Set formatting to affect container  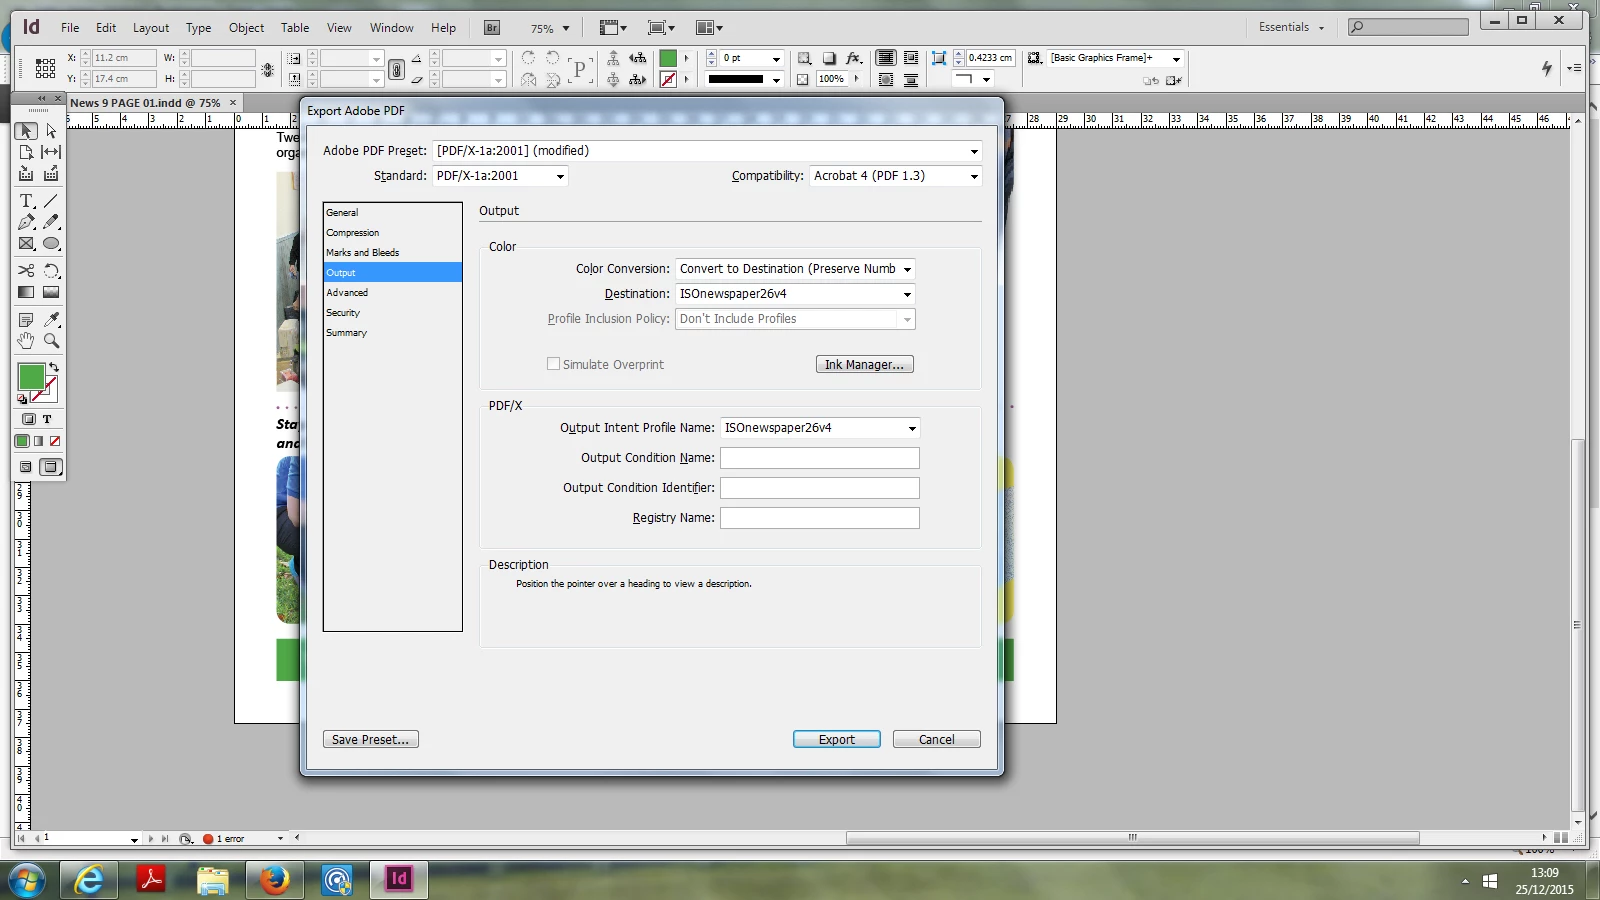coord(29,419)
